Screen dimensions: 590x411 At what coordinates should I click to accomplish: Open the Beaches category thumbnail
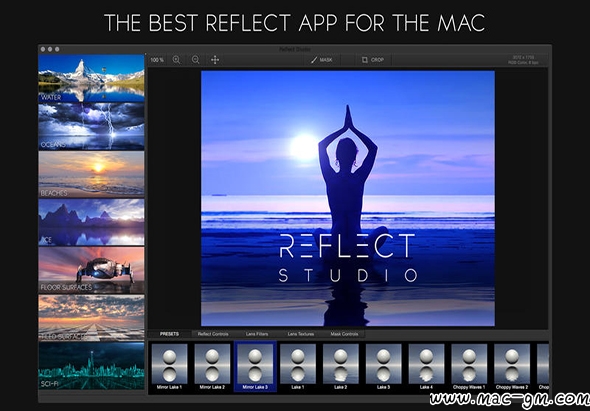91,175
